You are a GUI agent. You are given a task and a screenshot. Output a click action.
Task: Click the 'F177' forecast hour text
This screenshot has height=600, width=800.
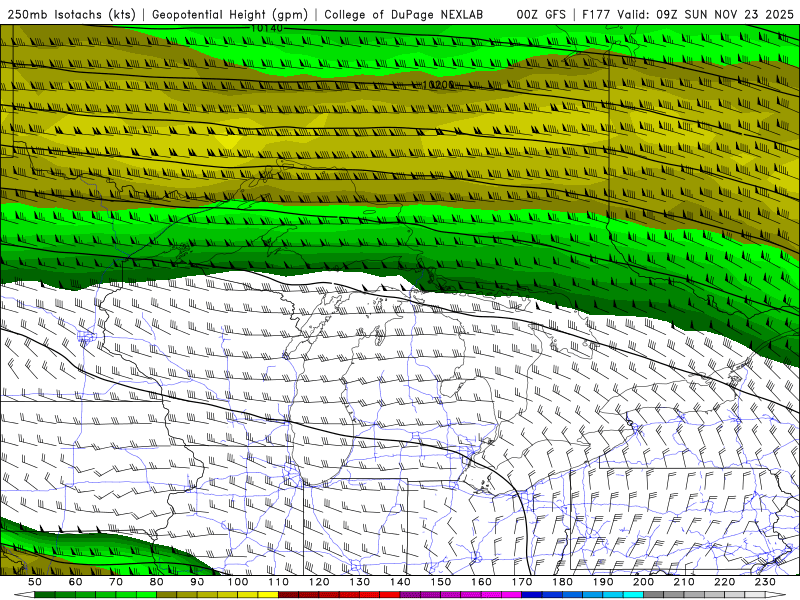pyautogui.click(x=596, y=14)
